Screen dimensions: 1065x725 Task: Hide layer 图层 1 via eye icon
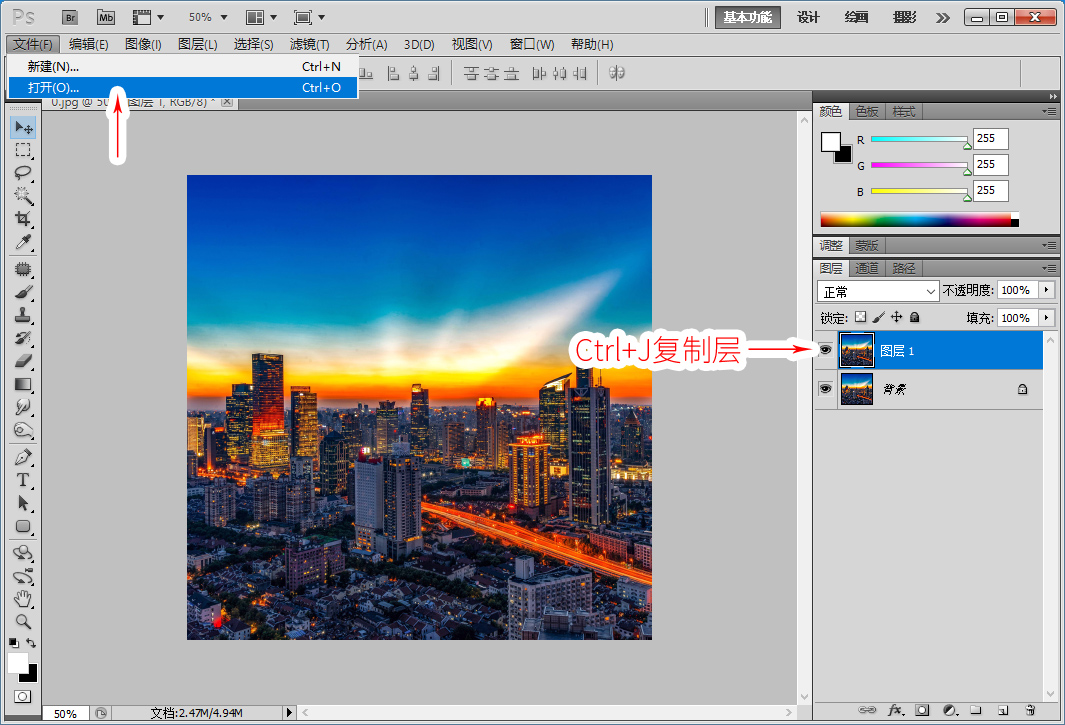(825, 350)
